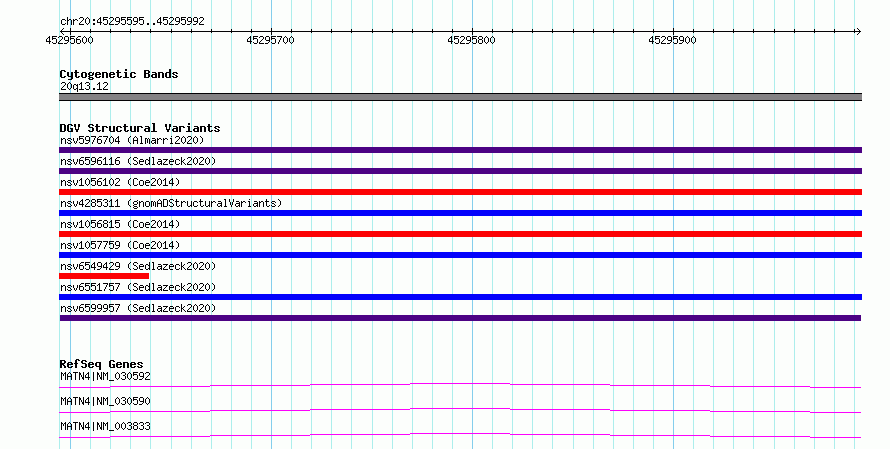
Task: Select the blue bar for nsv6551757
Action: point(460,297)
